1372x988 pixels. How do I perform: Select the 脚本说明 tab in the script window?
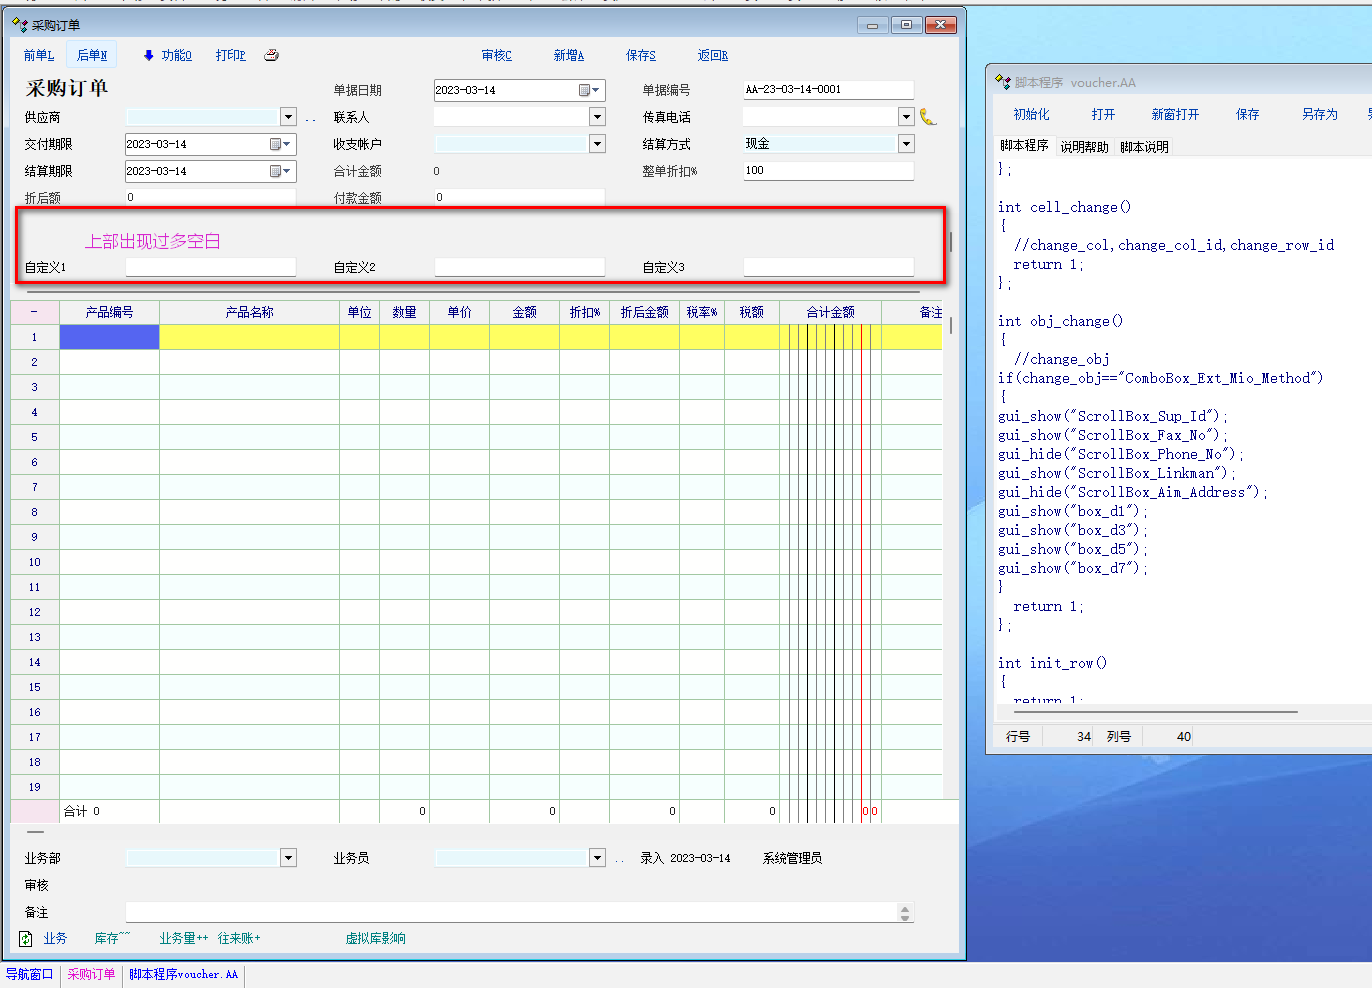pyautogui.click(x=1144, y=147)
